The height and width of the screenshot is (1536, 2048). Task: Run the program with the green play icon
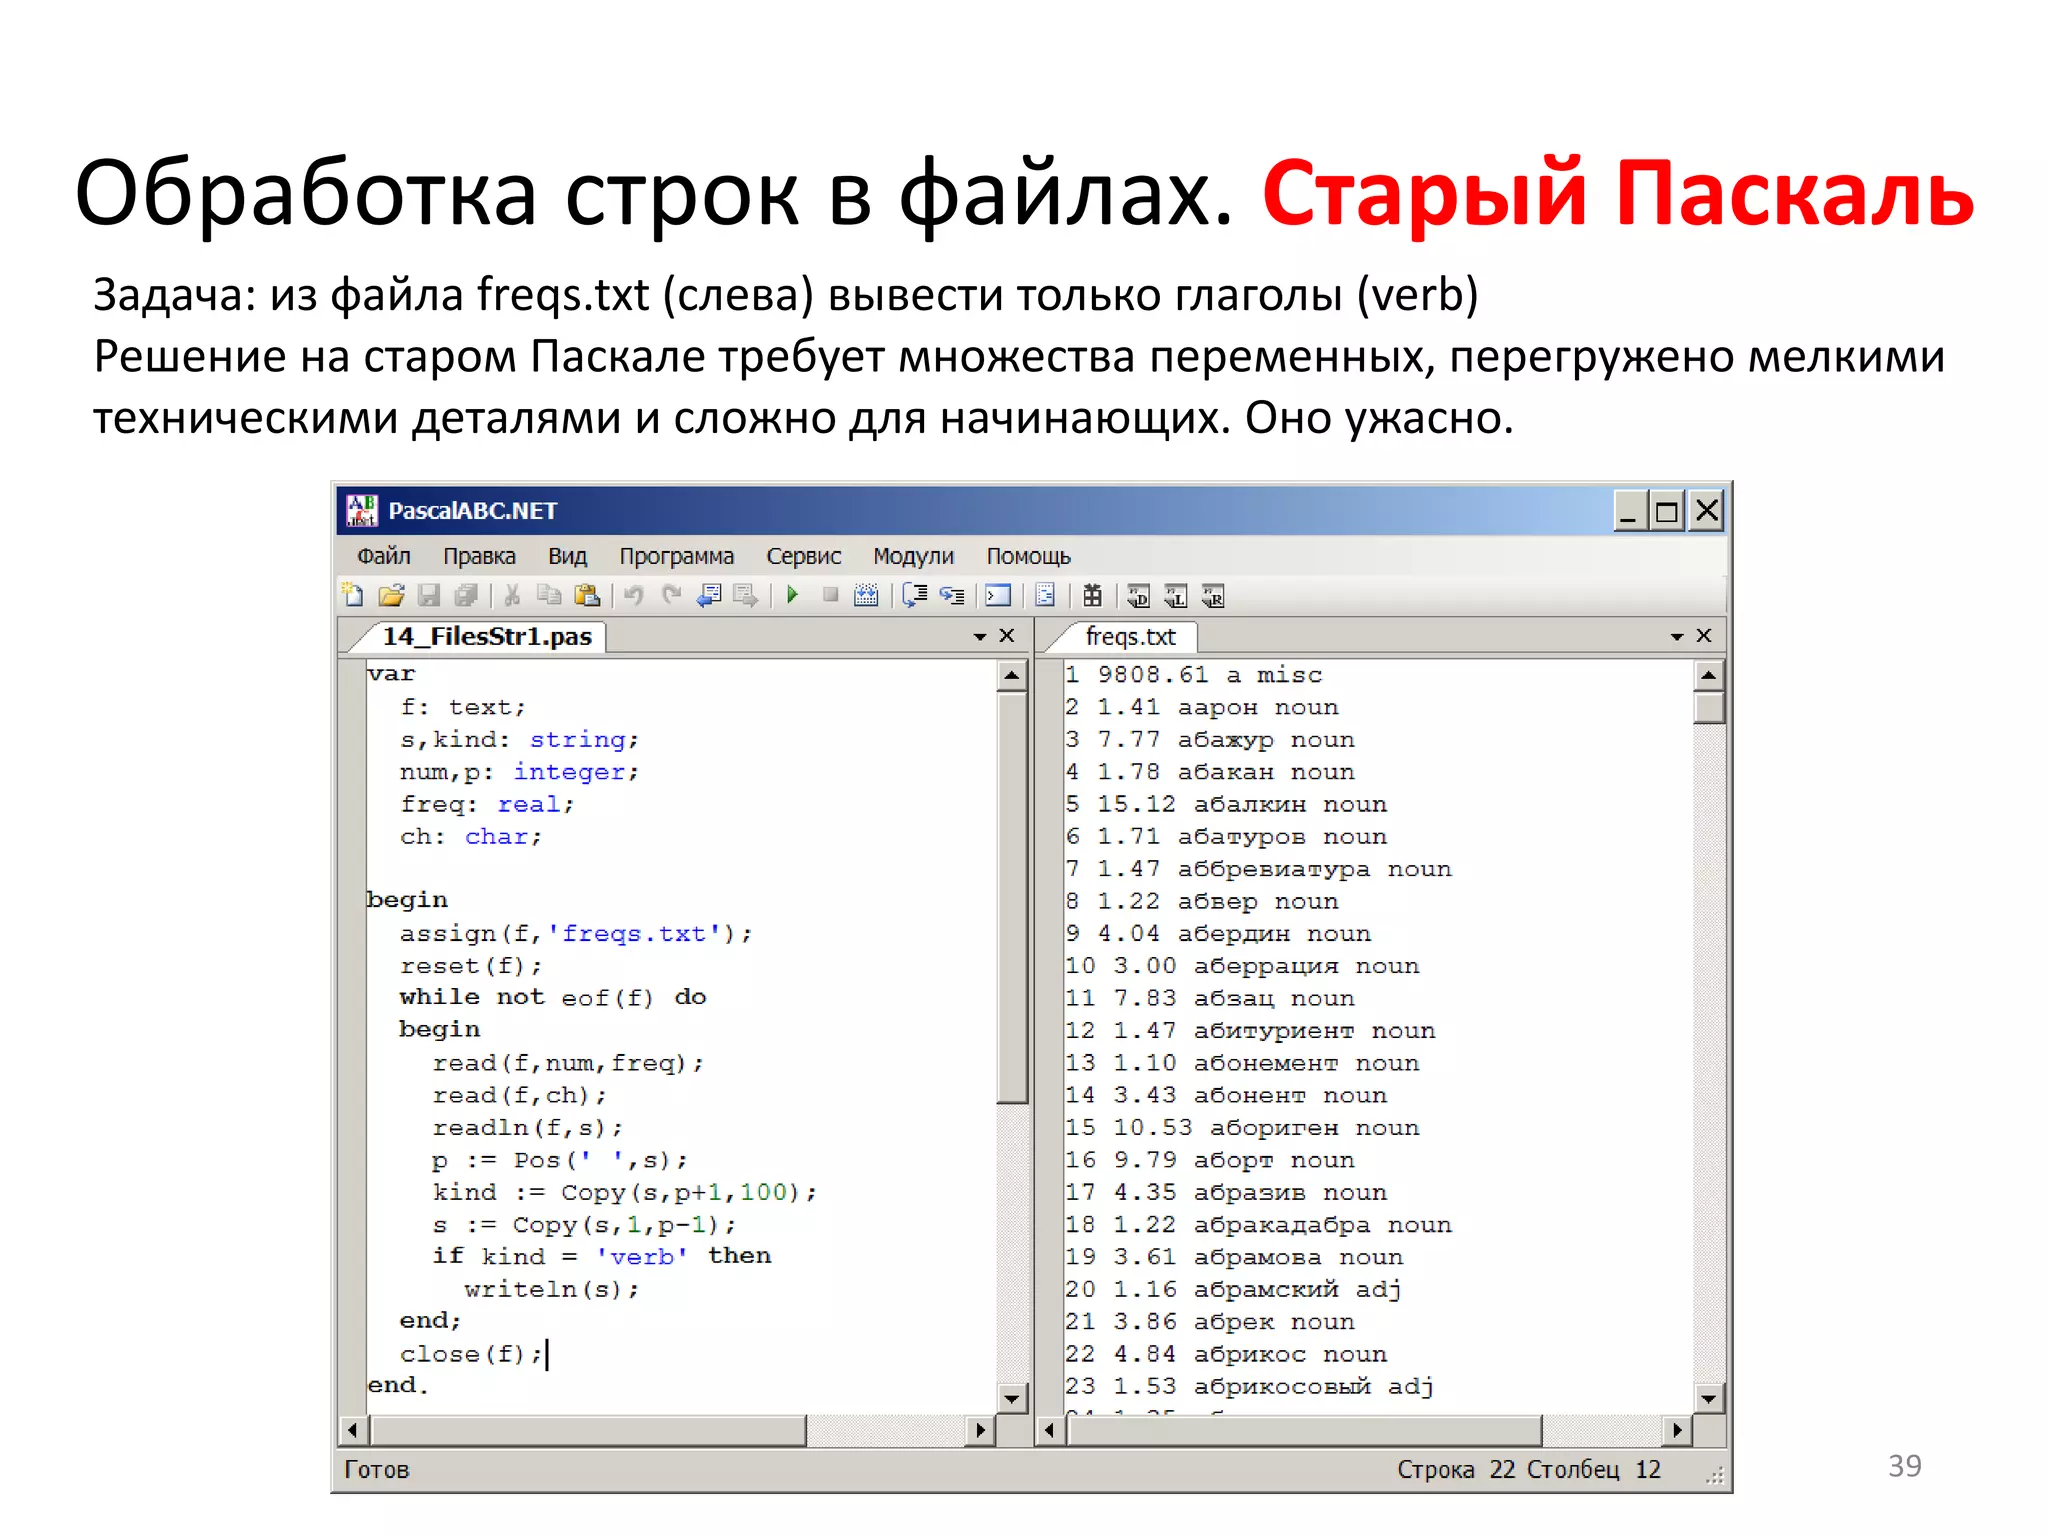point(792,595)
